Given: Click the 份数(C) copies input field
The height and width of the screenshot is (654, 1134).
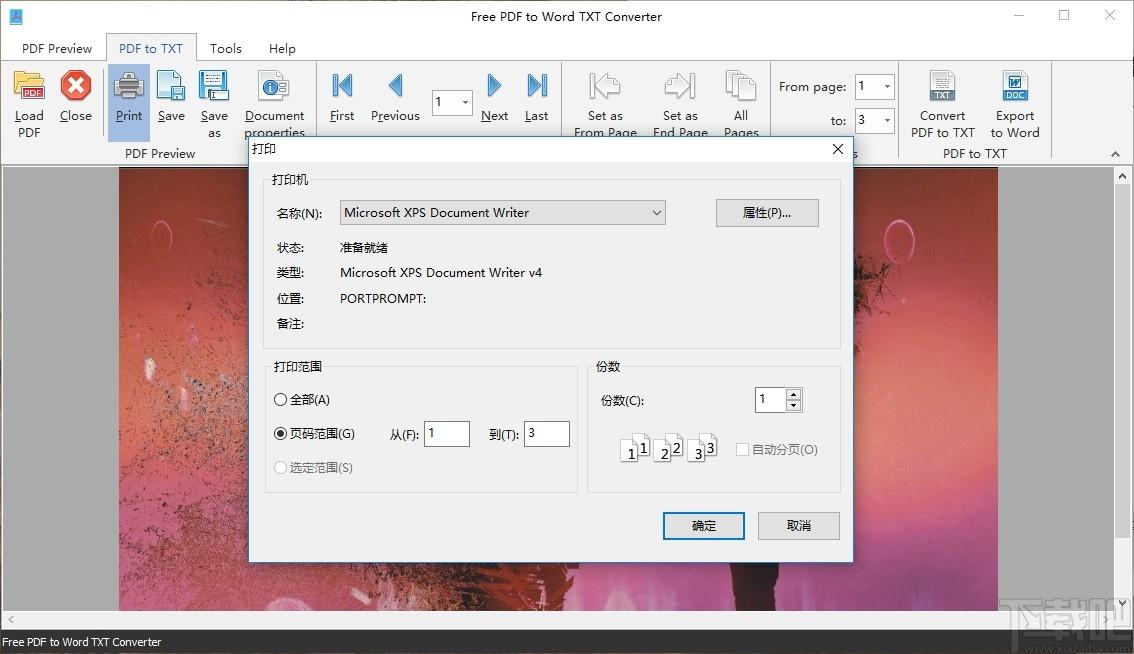Looking at the screenshot, I should coord(770,399).
